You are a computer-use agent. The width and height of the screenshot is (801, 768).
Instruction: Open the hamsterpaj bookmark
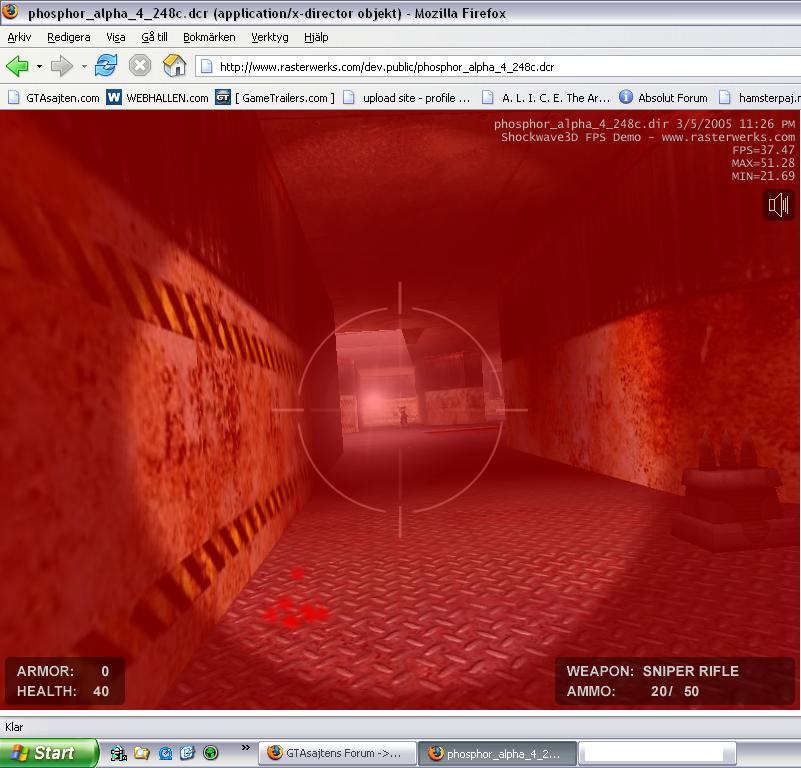(759, 98)
